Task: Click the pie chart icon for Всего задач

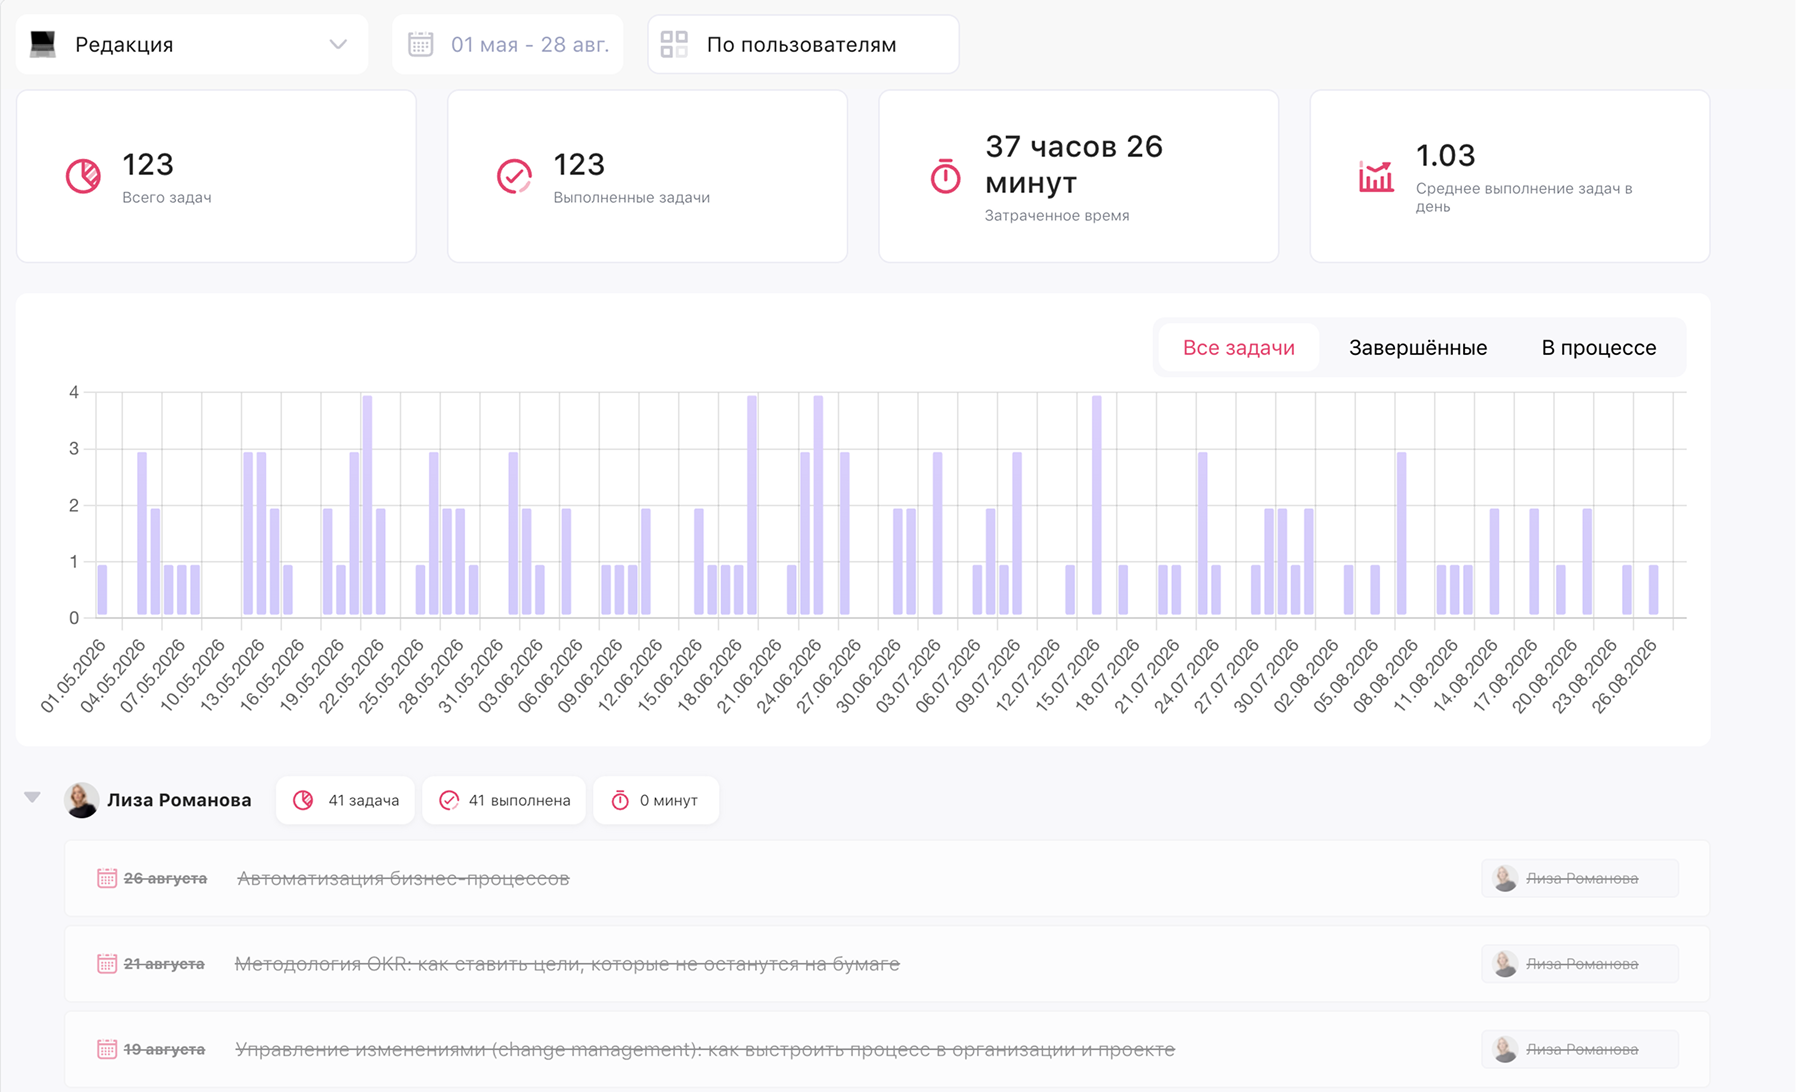Action: (x=83, y=176)
